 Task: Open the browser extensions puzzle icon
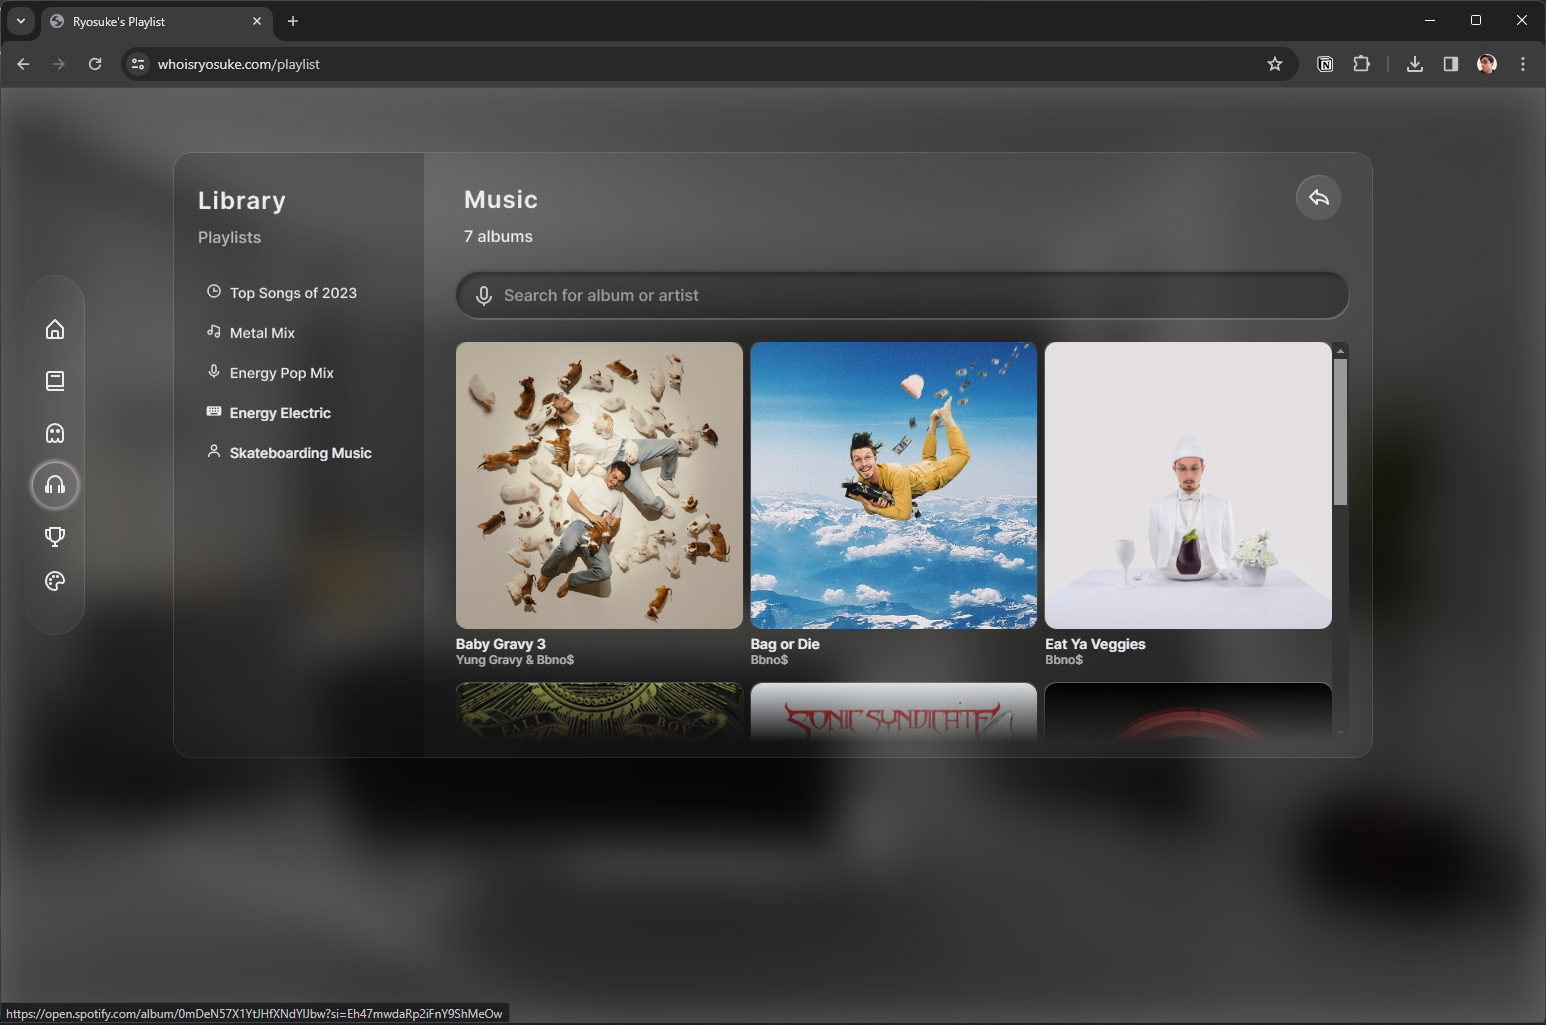[1361, 63]
